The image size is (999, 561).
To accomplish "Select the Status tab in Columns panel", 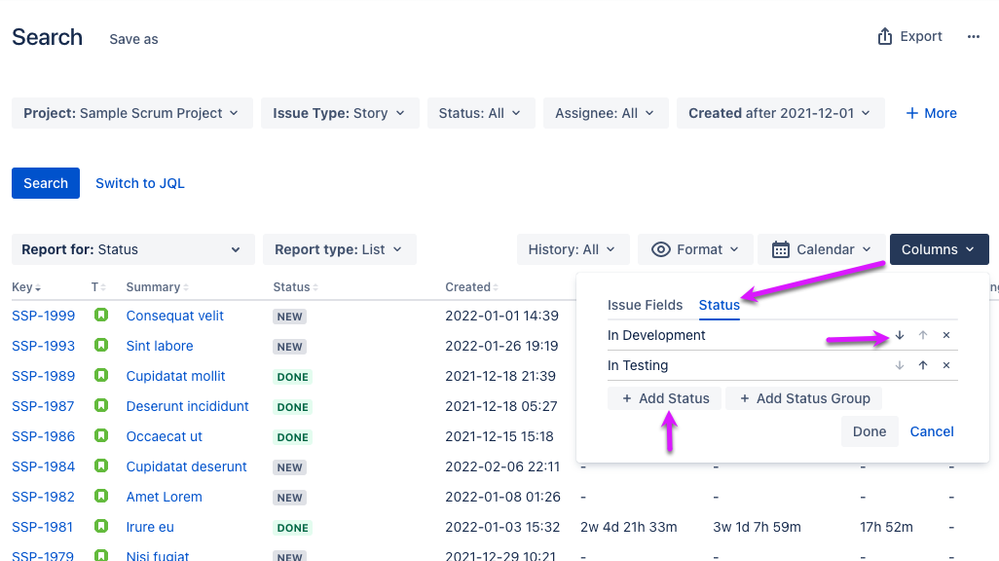I will click(x=719, y=305).
